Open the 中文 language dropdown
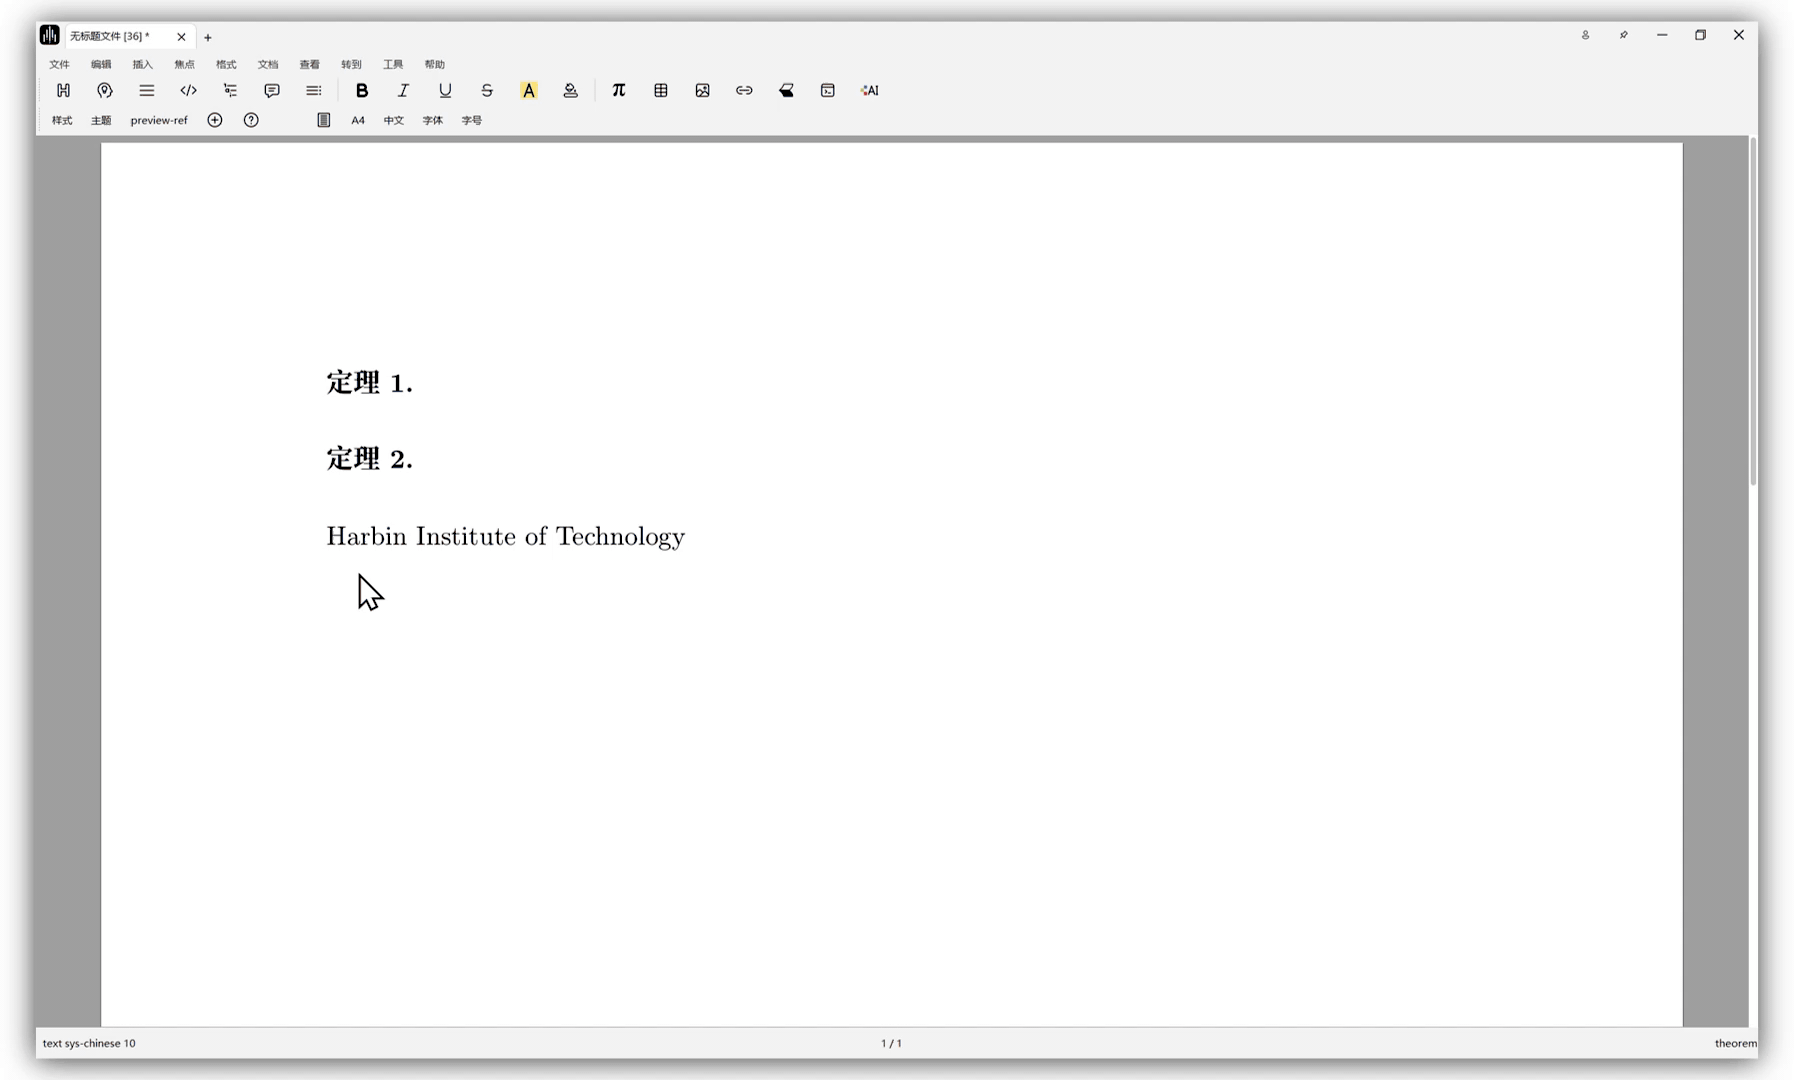Viewport: 1794px width, 1080px height. 393,120
